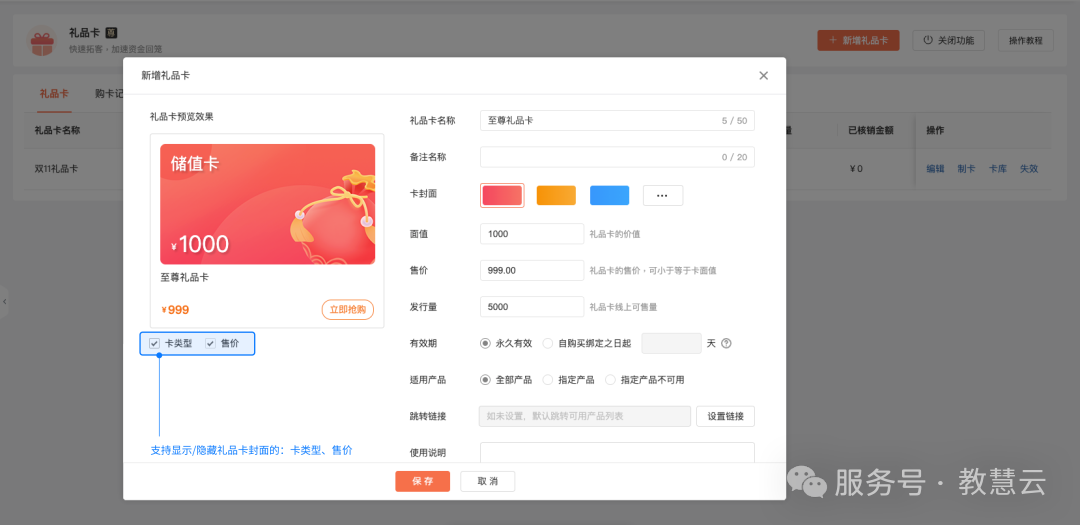Click the 立即抢购 preview button
This screenshot has width=1080, height=525.
(x=348, y=309)
